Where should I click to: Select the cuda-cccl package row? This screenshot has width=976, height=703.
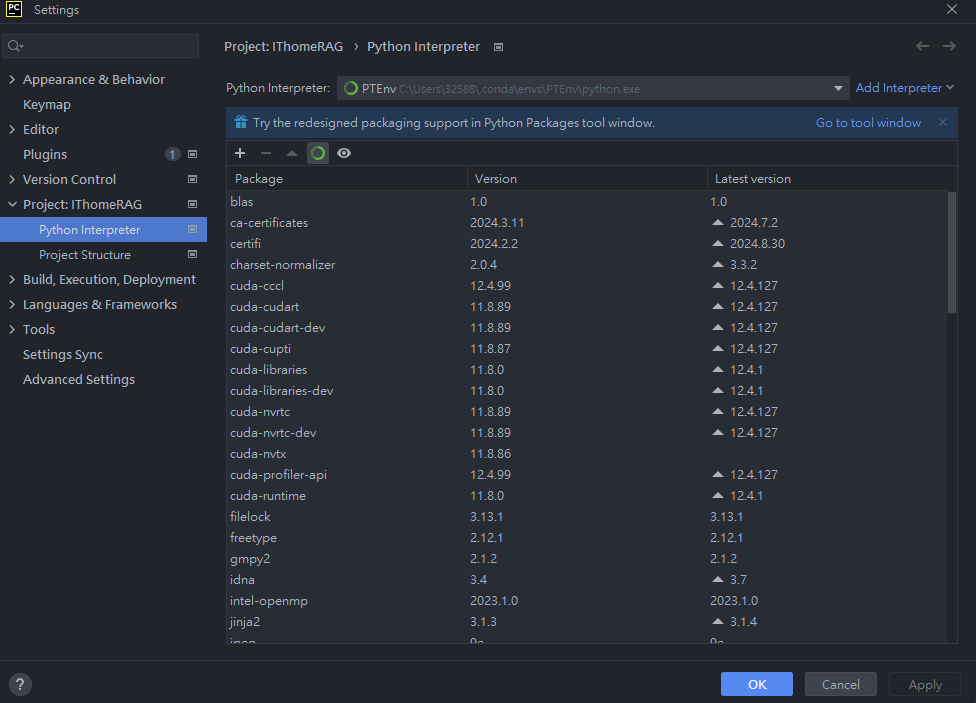[586, 286]
